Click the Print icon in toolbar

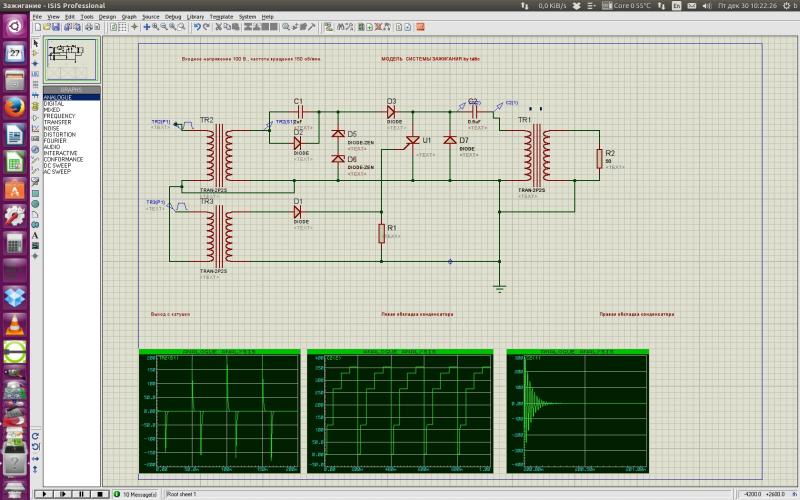pyautogui.click(x=90, y=27)
